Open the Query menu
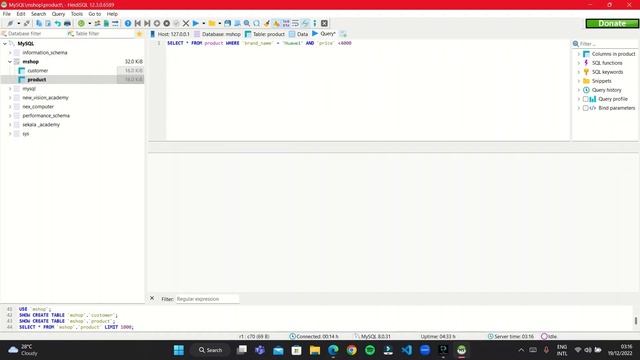This screenshot has height=360, width=640. click(x=58, y=14)
